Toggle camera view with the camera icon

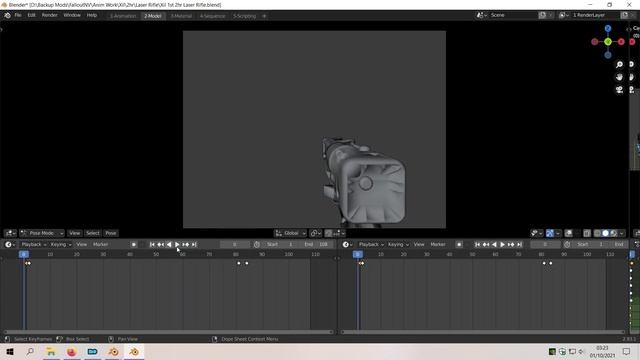click(619, 90)
